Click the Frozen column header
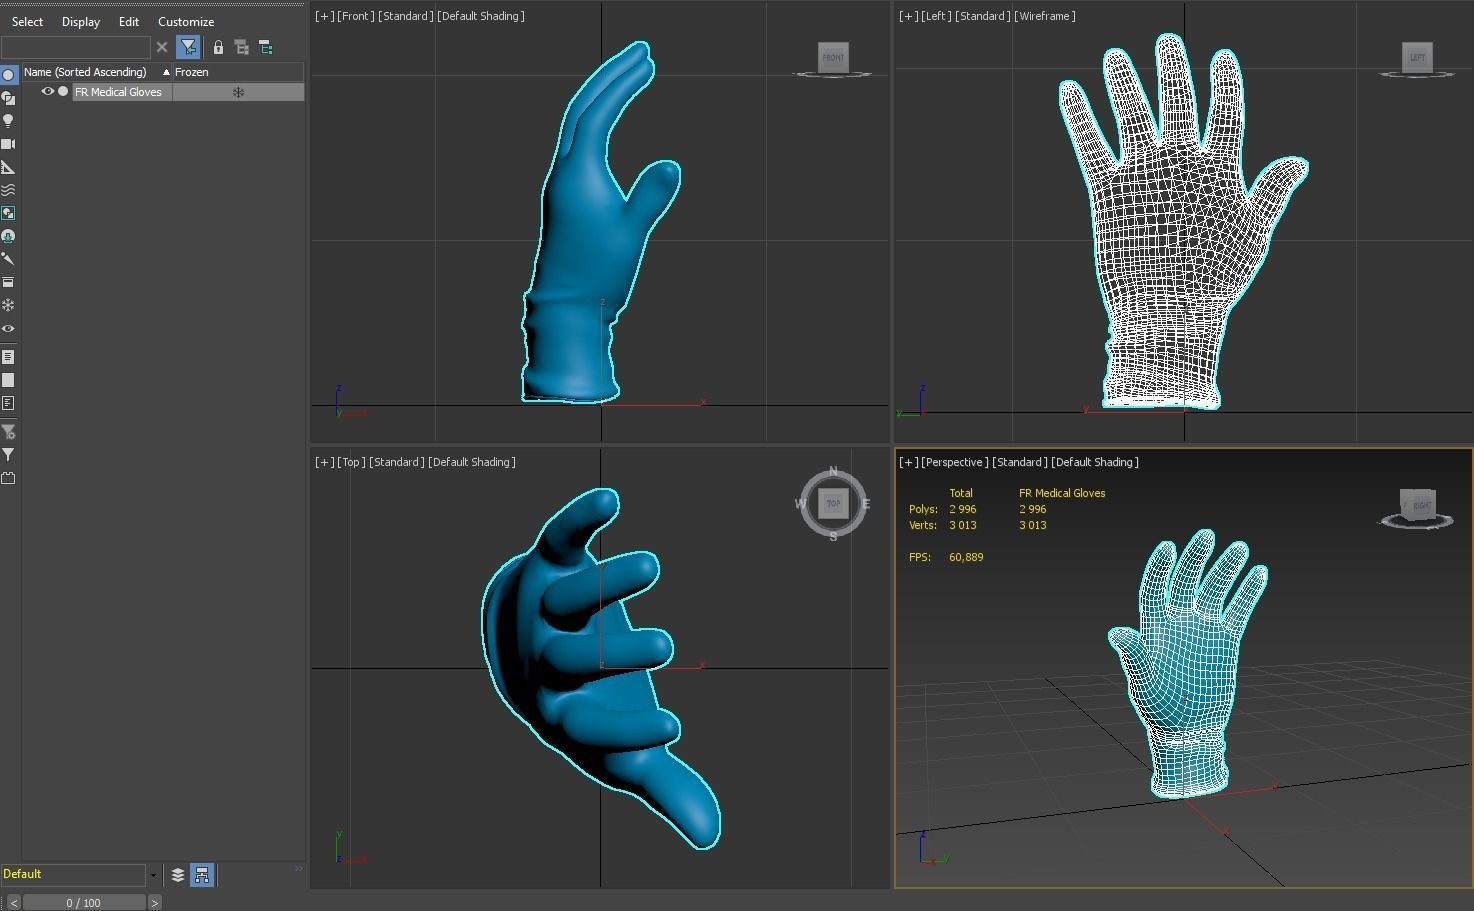 [x=238, y=72]
